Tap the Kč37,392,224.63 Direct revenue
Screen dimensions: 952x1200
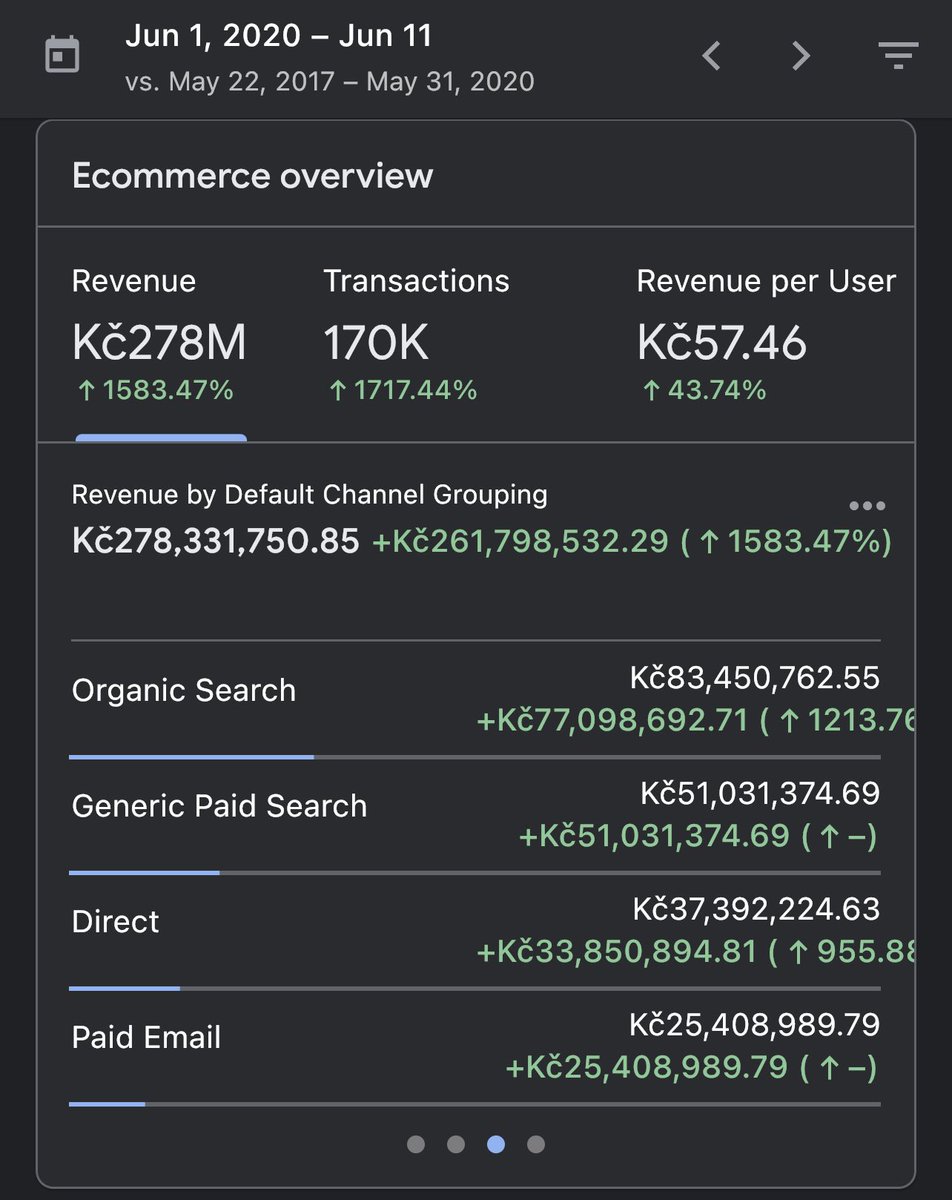pyautogui.click(x=756, y=909)
